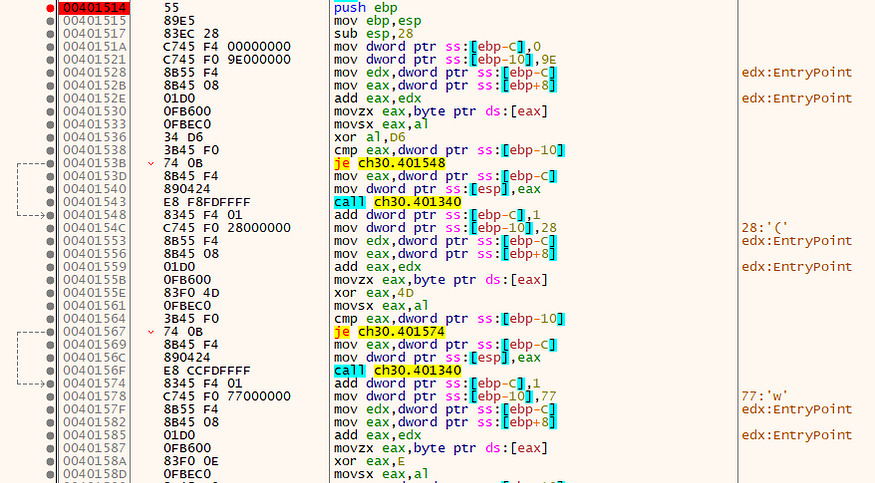
Task: Select opcode bytes 83EC 28
Action: click(191, 34)
